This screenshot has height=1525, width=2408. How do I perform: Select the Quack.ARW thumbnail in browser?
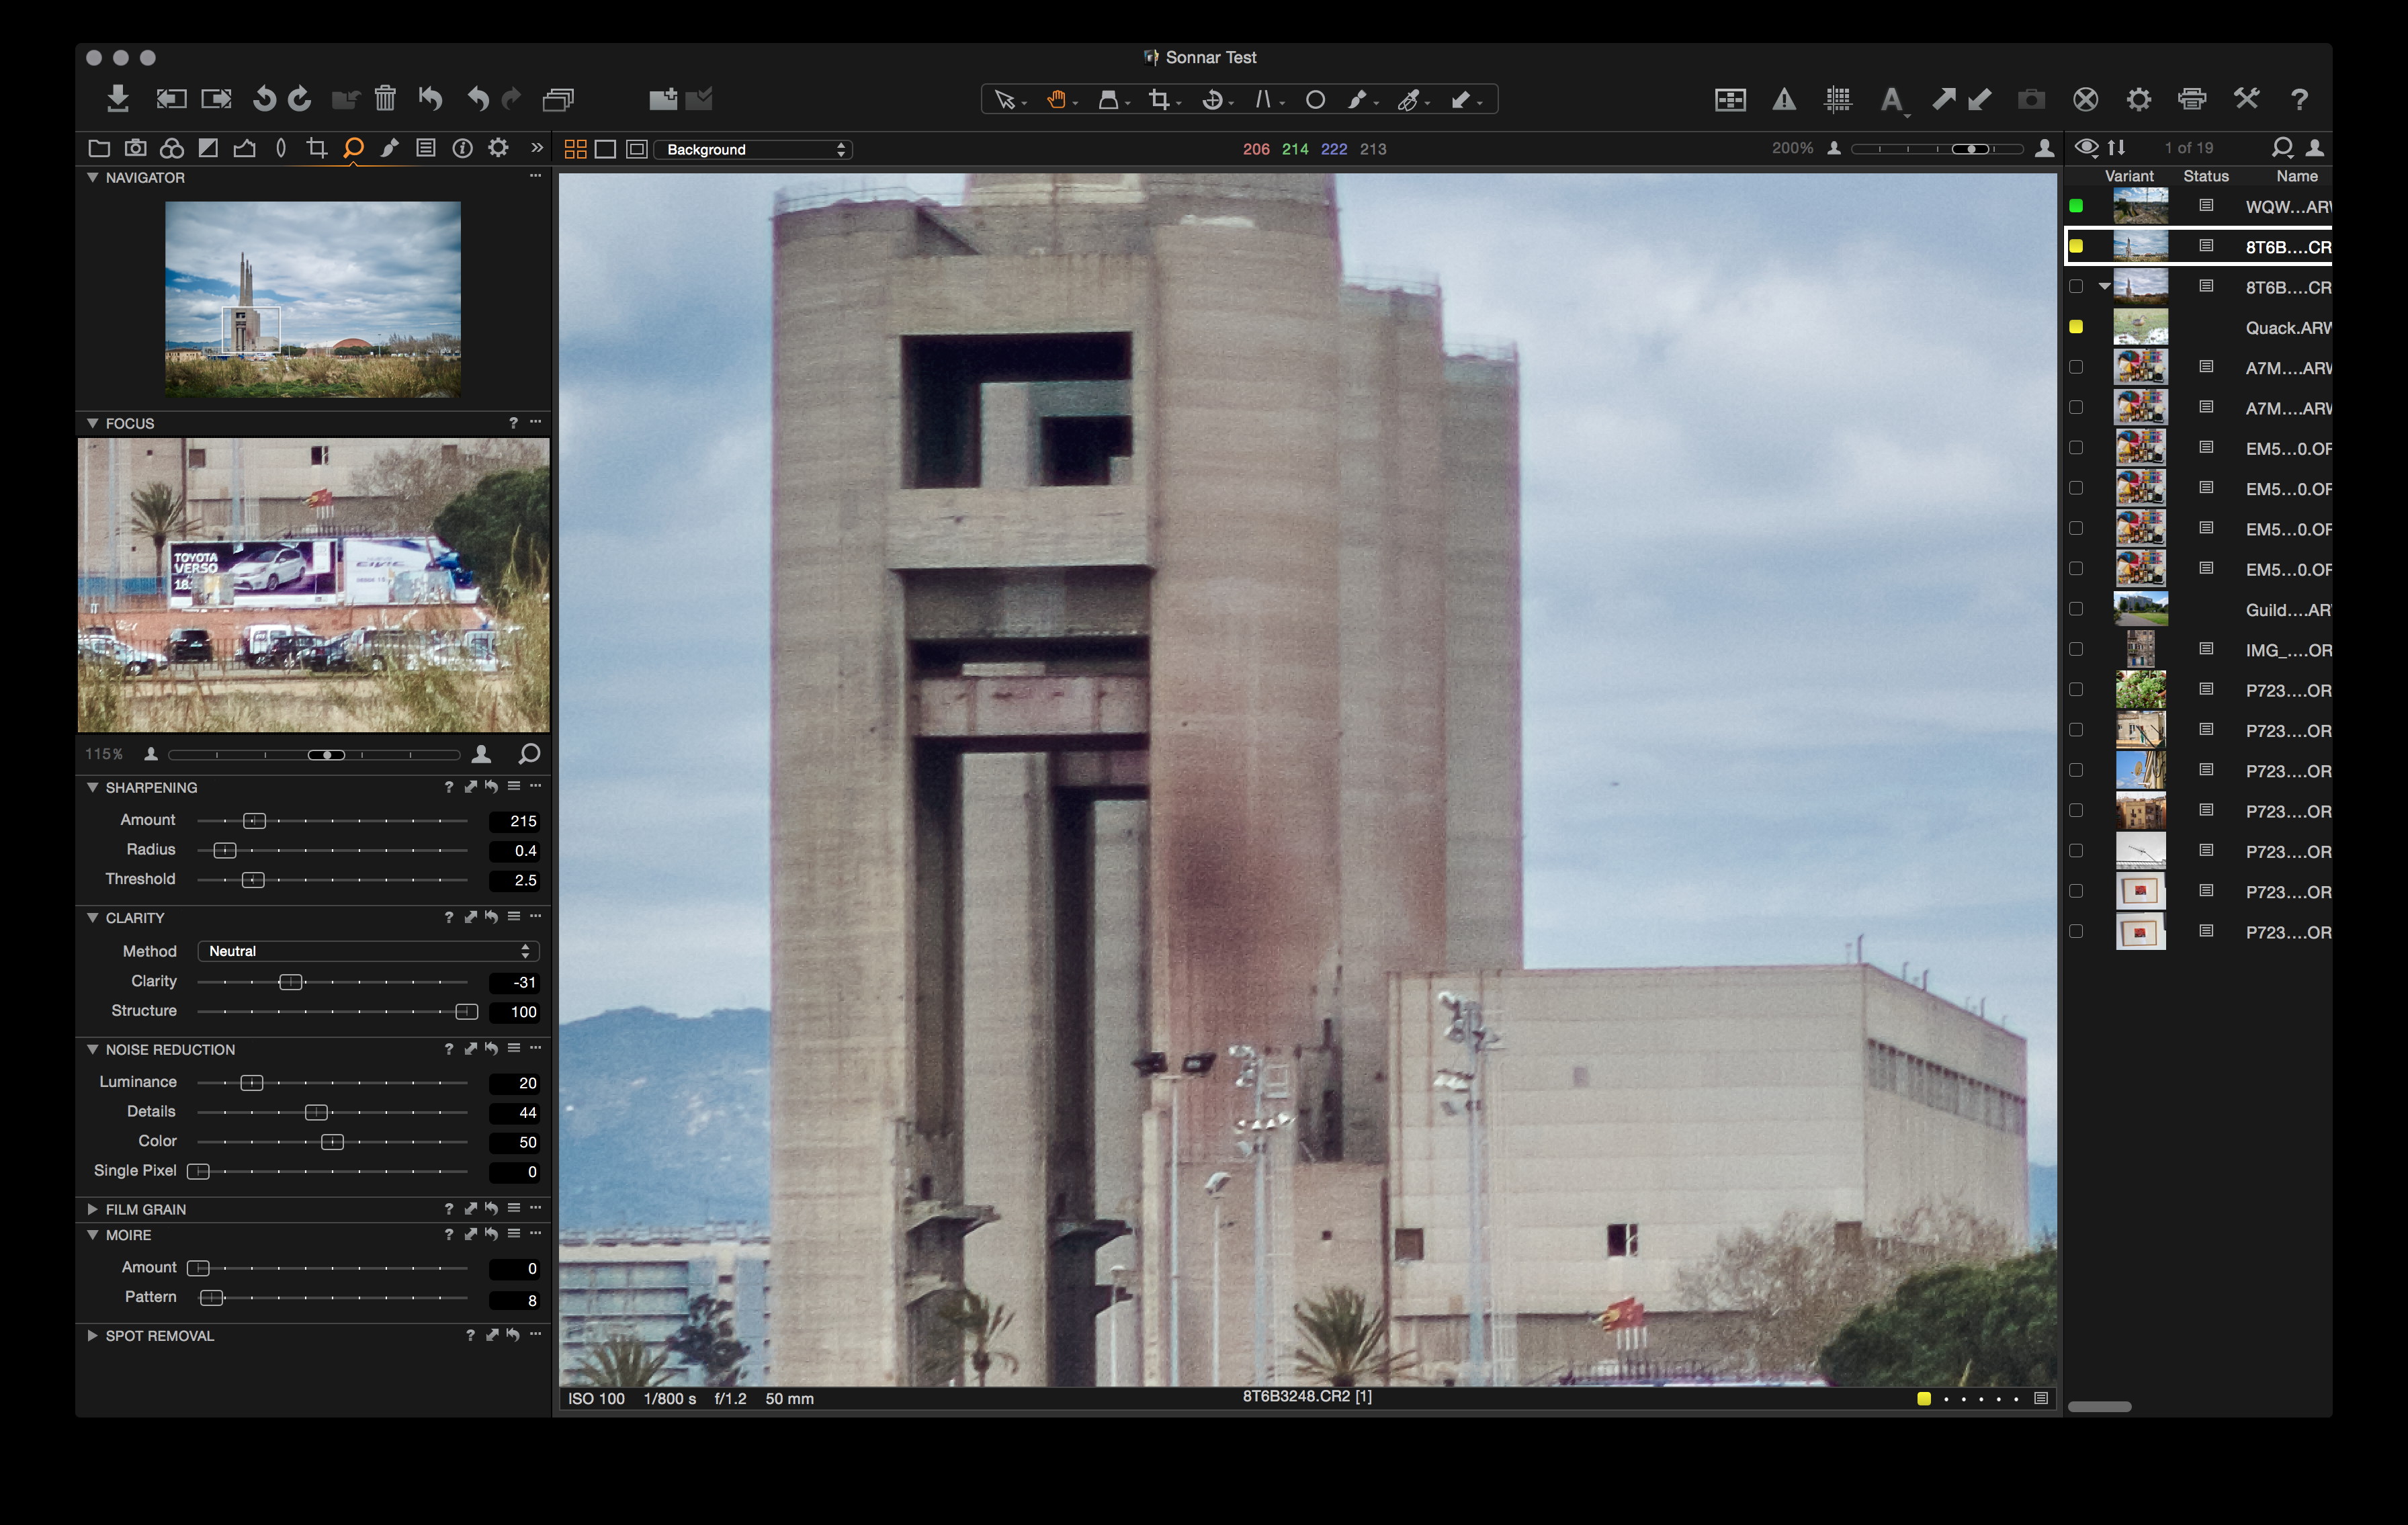pos(2140,327)
